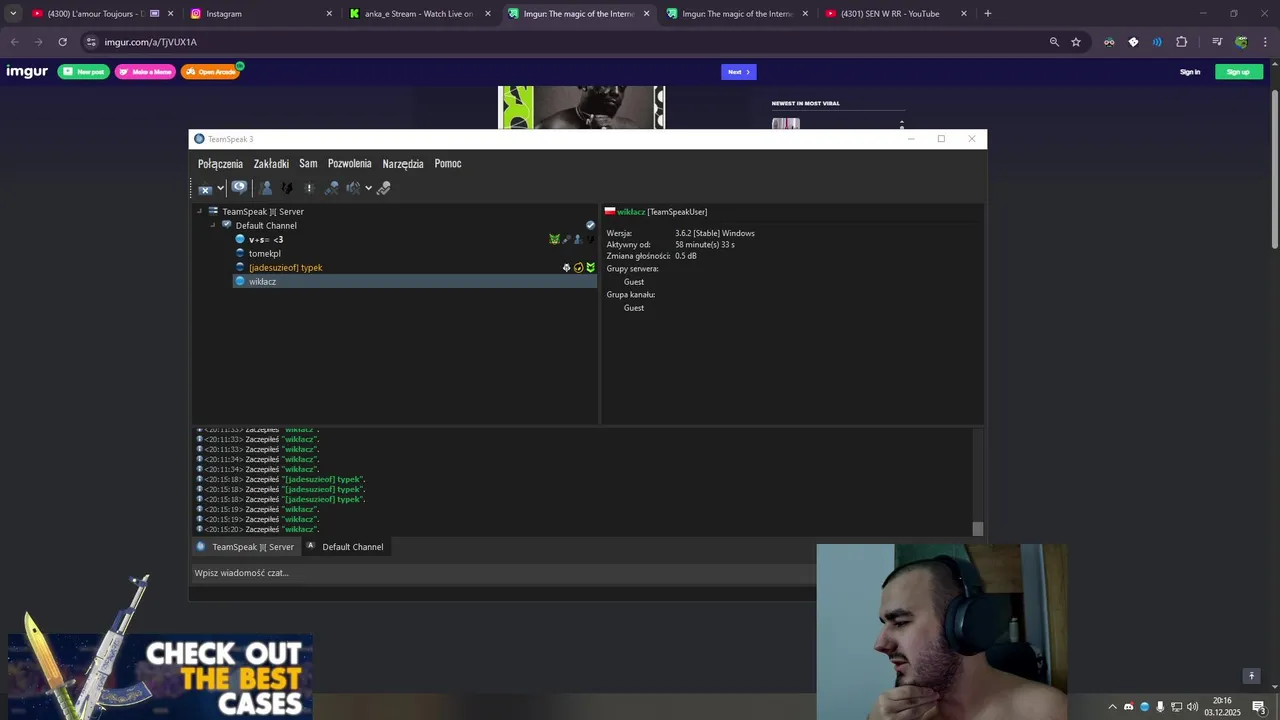Collapse the TeamSpeak ]|[ Server tree node
1280x720 pixels.
coord(199,212)
